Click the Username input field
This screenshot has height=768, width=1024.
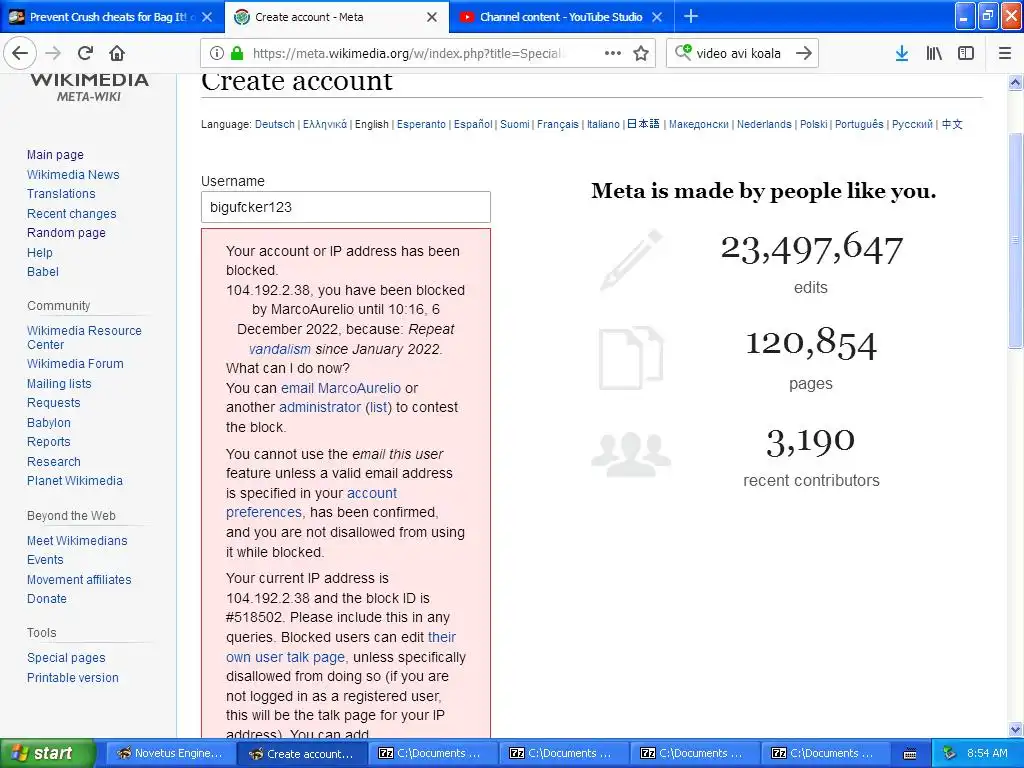coord(345,207)
